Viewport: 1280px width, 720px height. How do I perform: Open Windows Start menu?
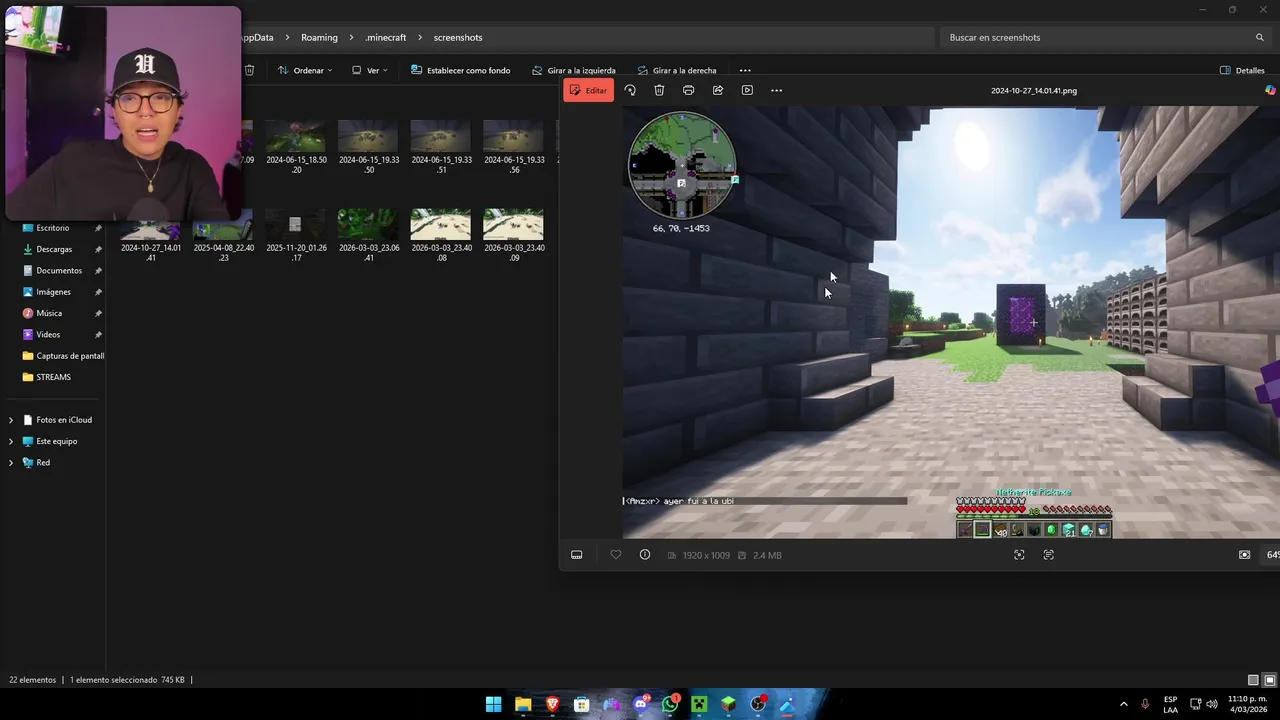click(x=494, y=705)
